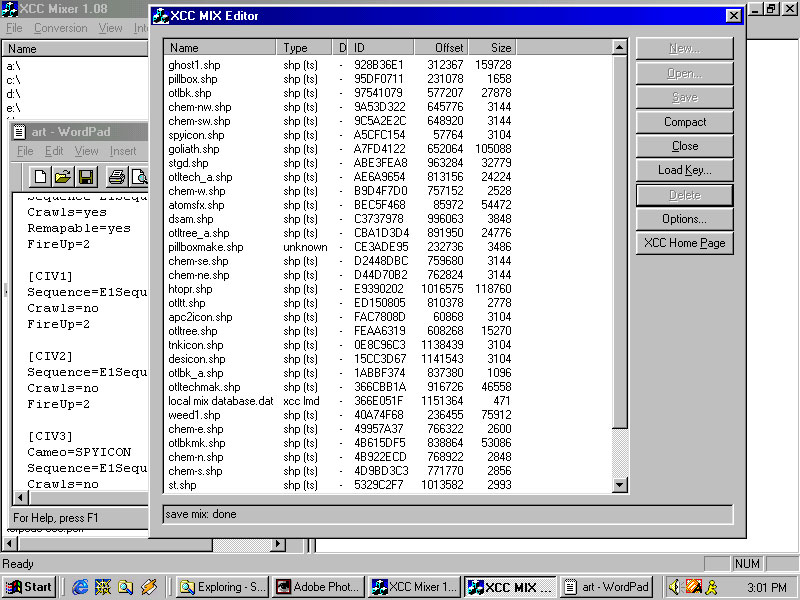Click the Close button in MIX Editor
The width and height of the screenshot is (800, 600).
[x=685, y=146]
